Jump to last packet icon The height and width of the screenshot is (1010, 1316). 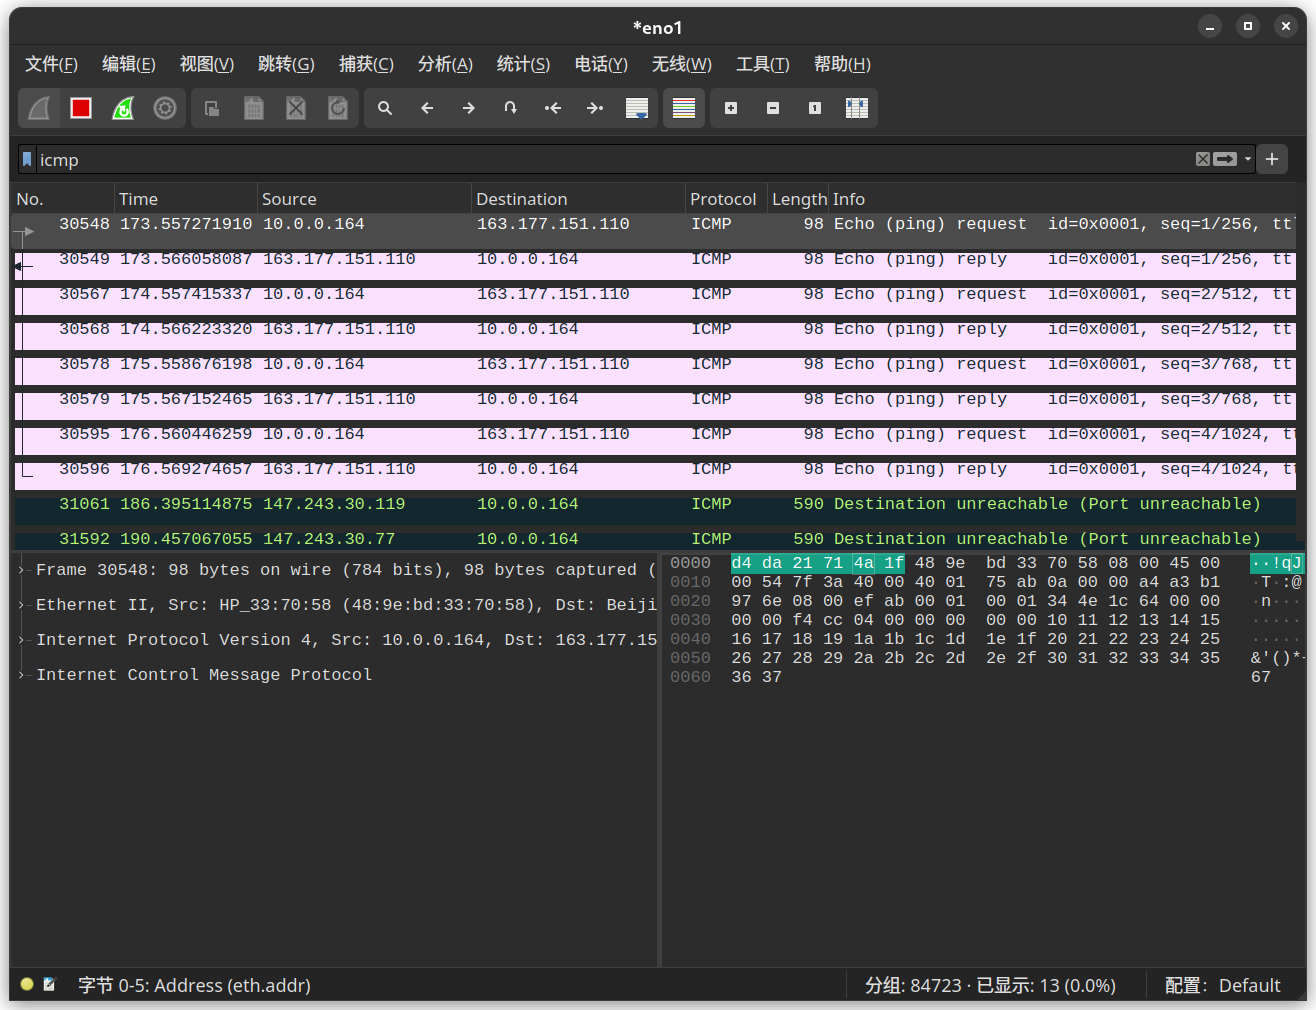click(595, 108)
